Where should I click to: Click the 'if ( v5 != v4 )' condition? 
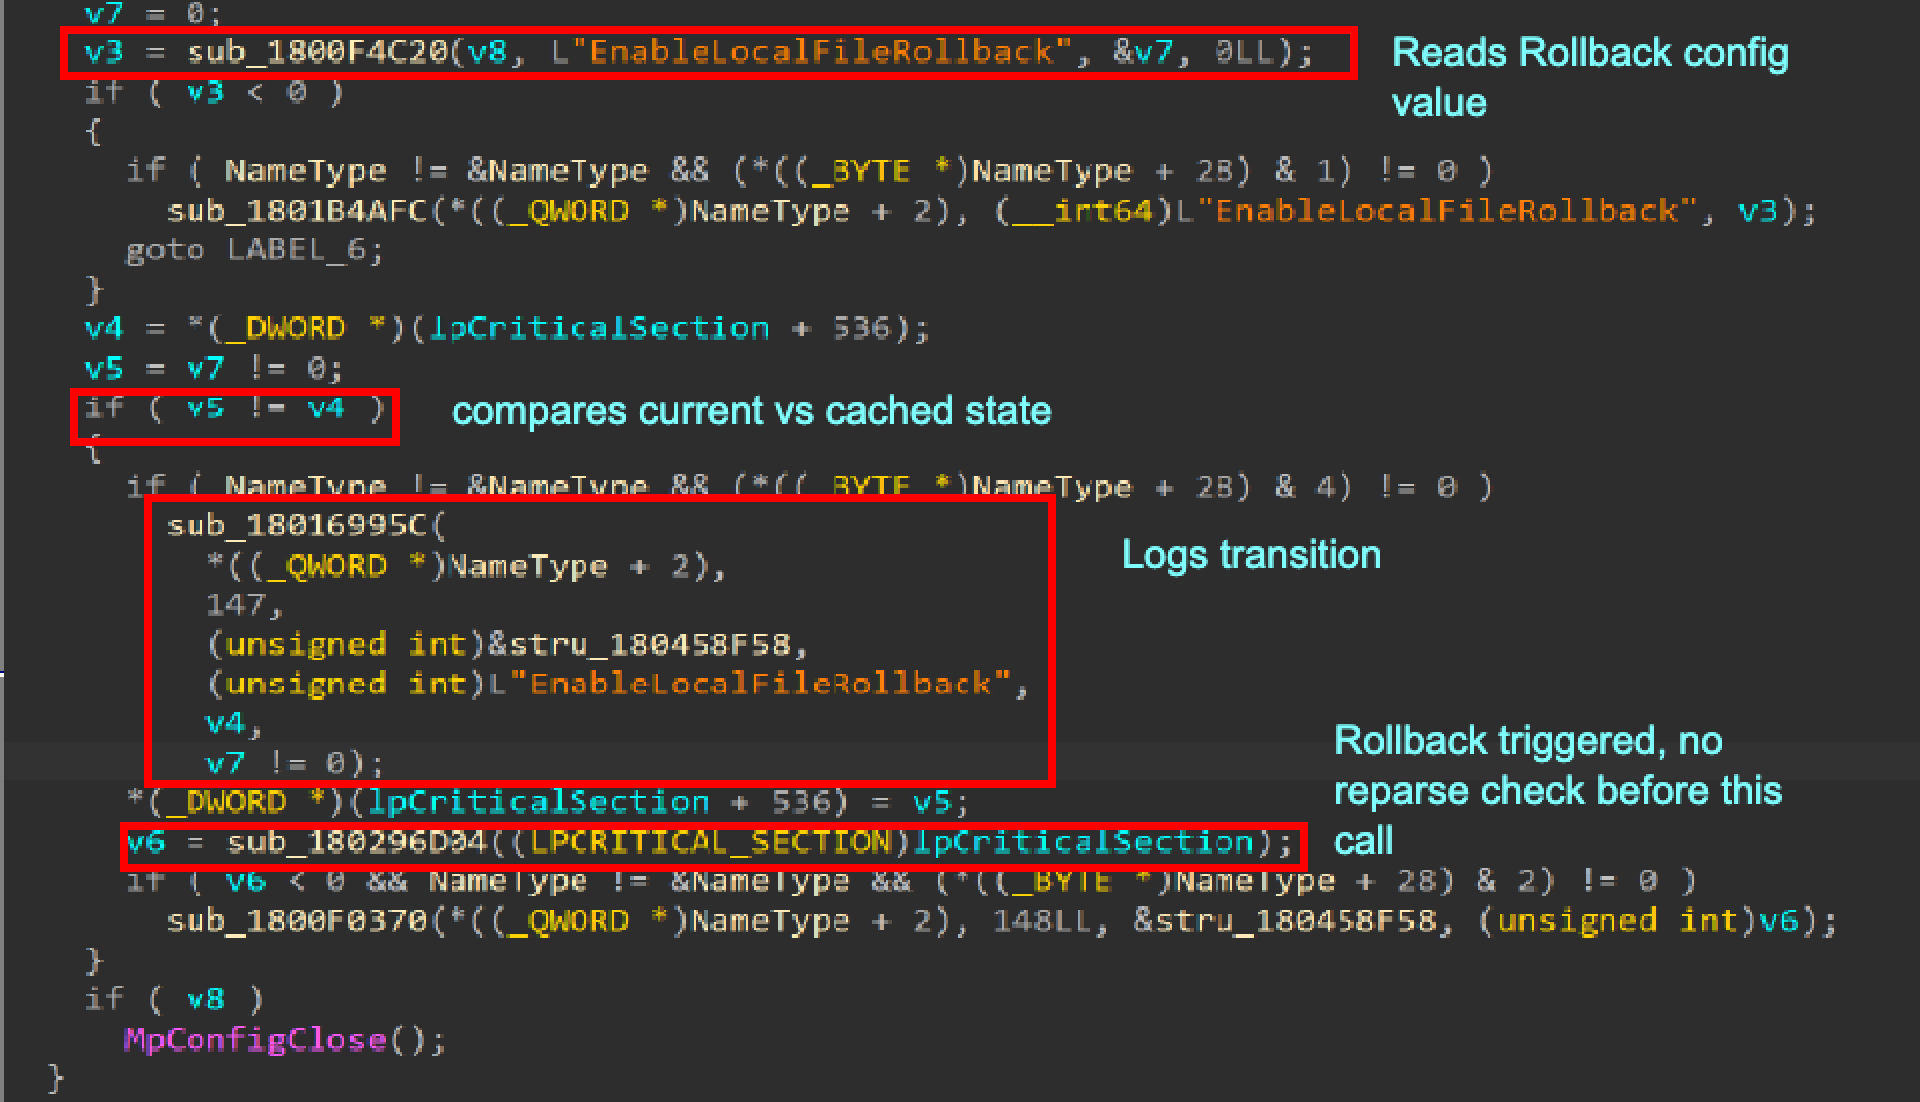pyautogui.click(x=234, y=408)
